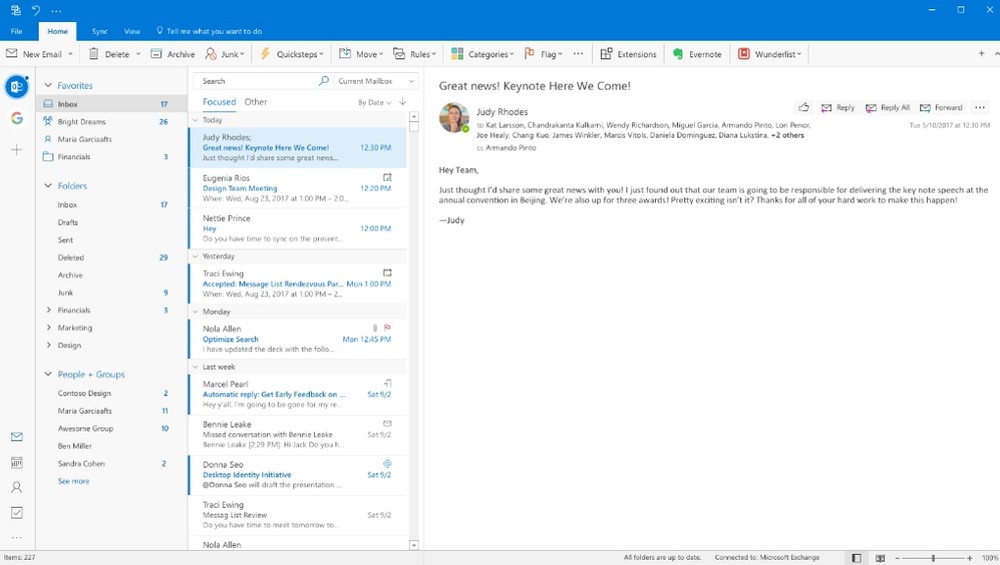Screen dimensions: 1000x565
Task: Toggle the flag on Nola Allen's message
Action: (387, 328)
